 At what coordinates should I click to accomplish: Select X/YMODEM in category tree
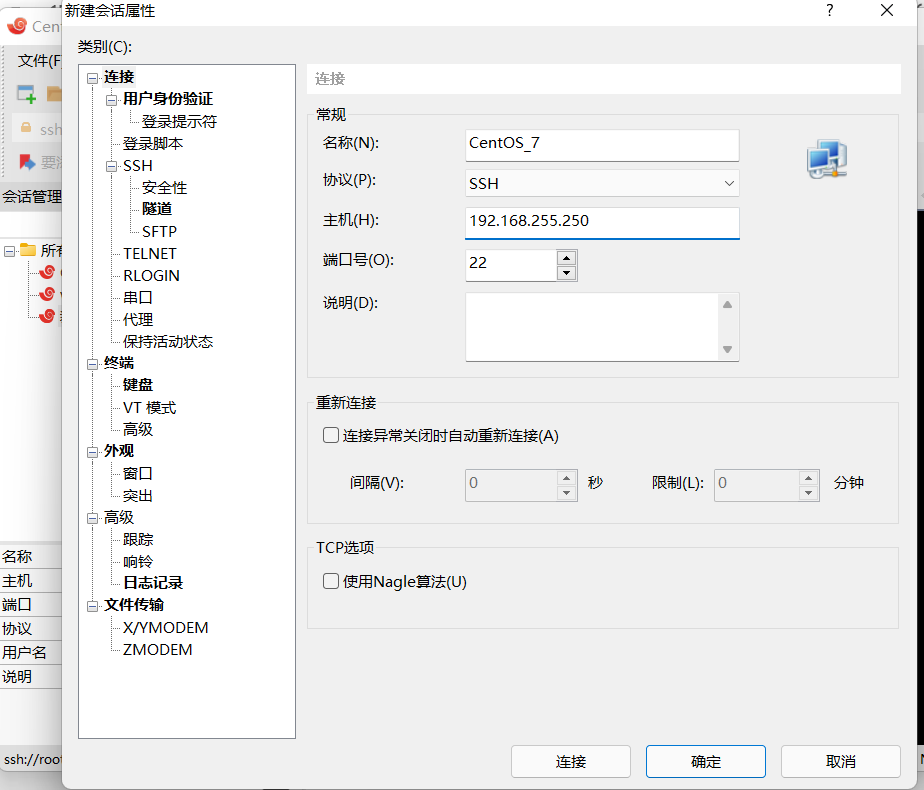pos(166,627)
